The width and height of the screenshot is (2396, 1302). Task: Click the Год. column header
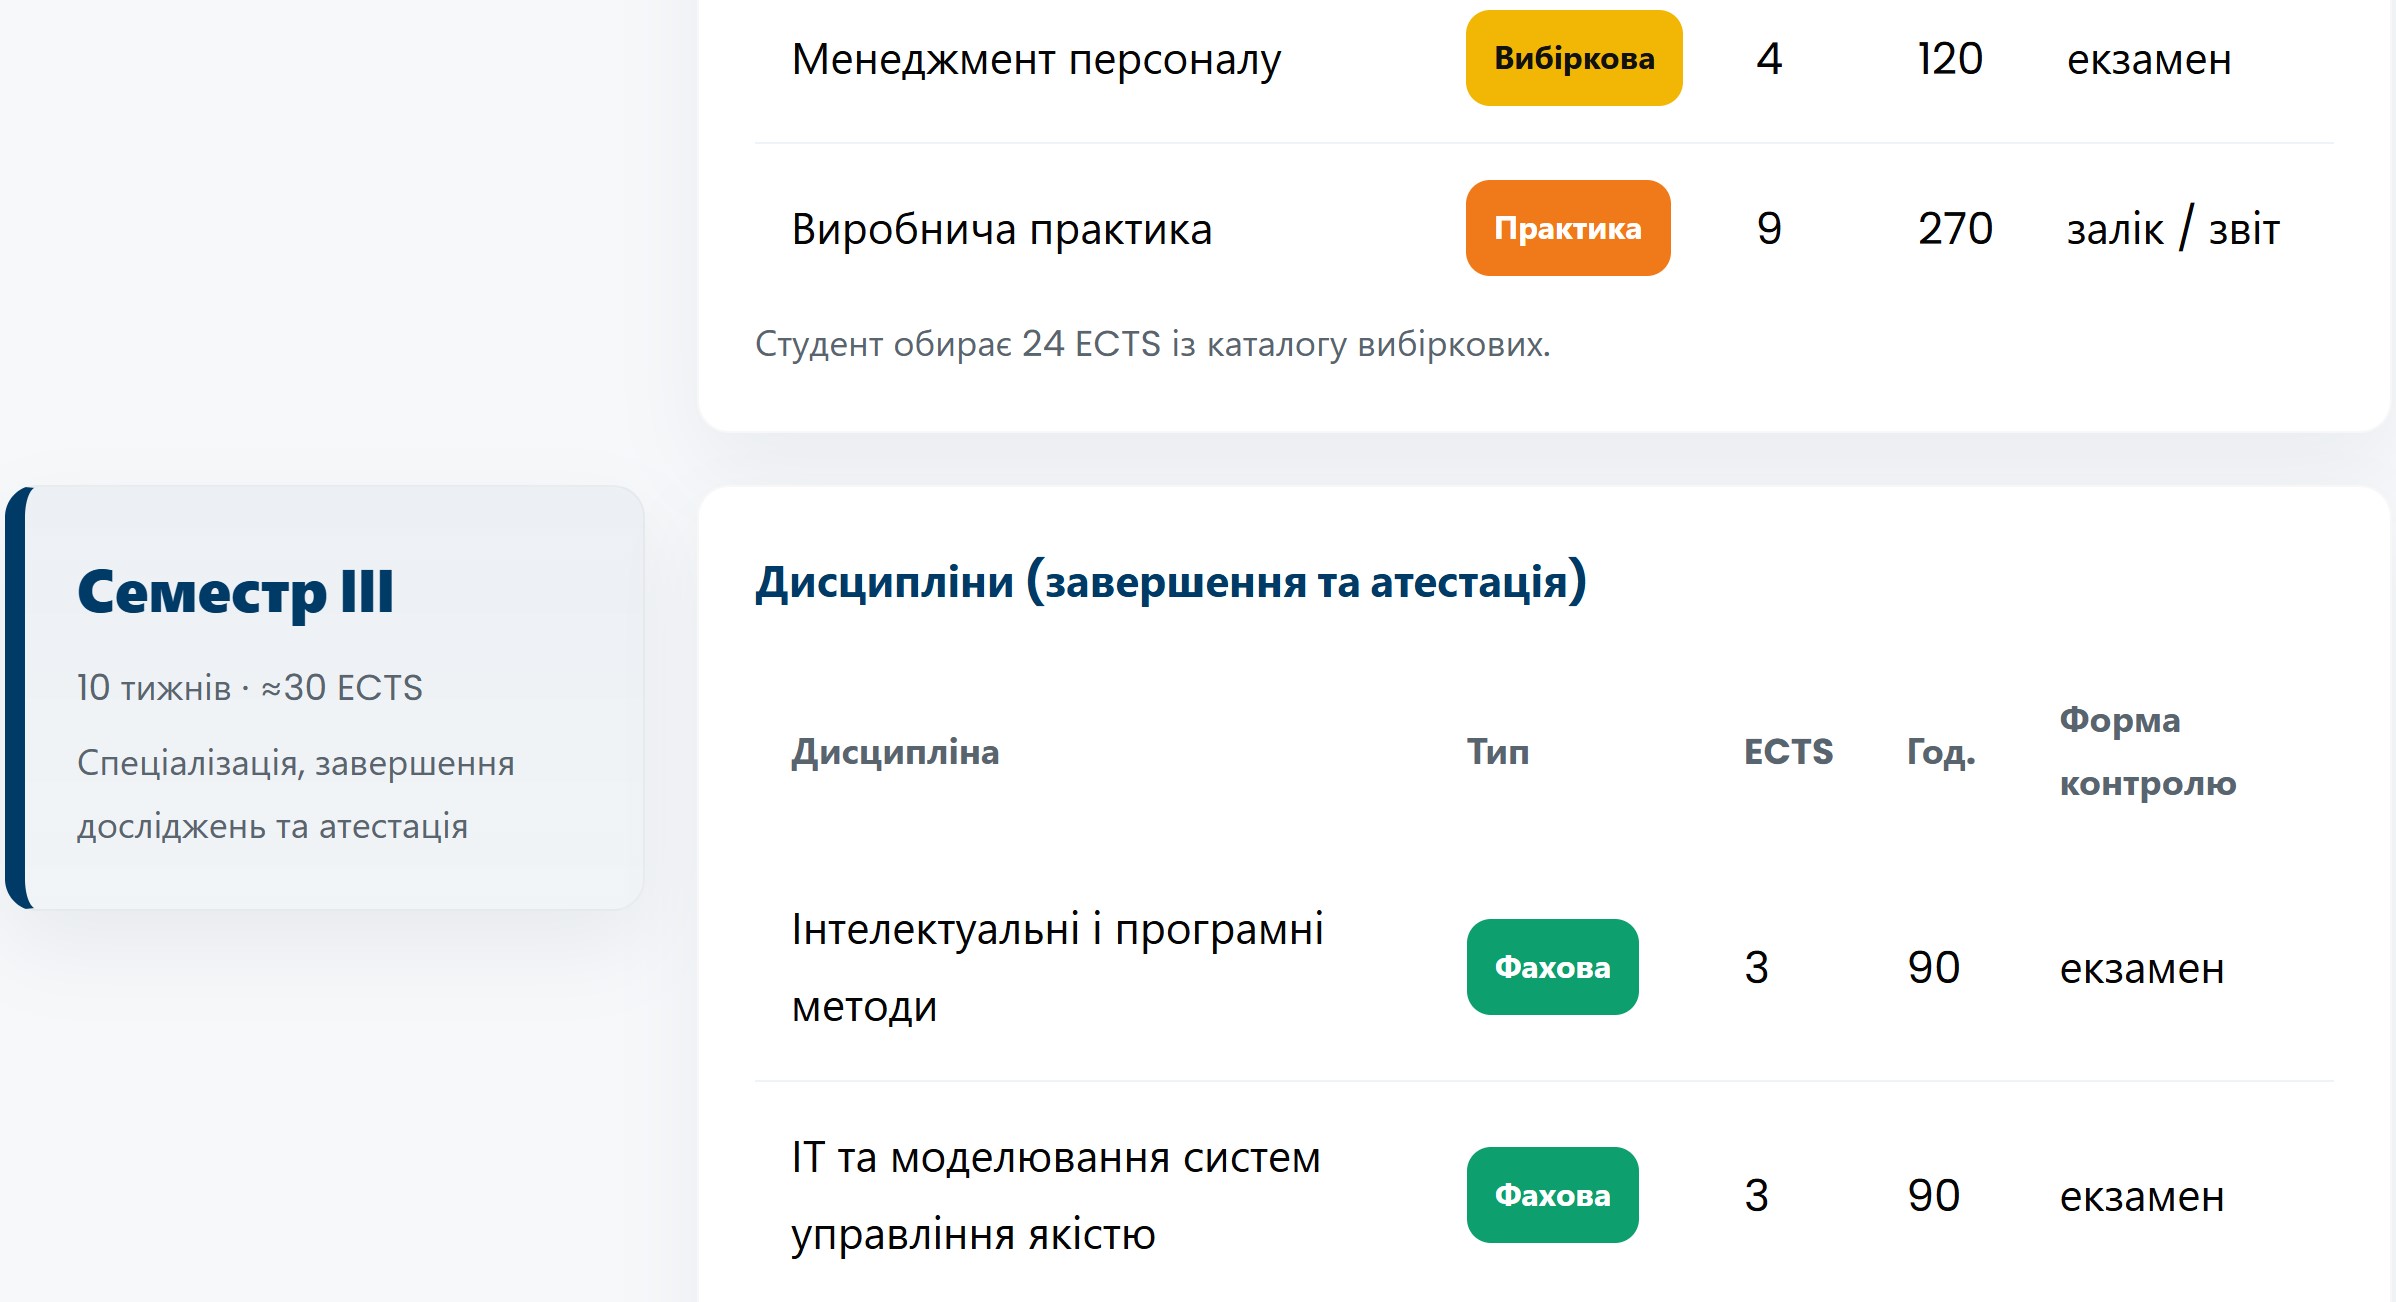(x=1941, y=752)
